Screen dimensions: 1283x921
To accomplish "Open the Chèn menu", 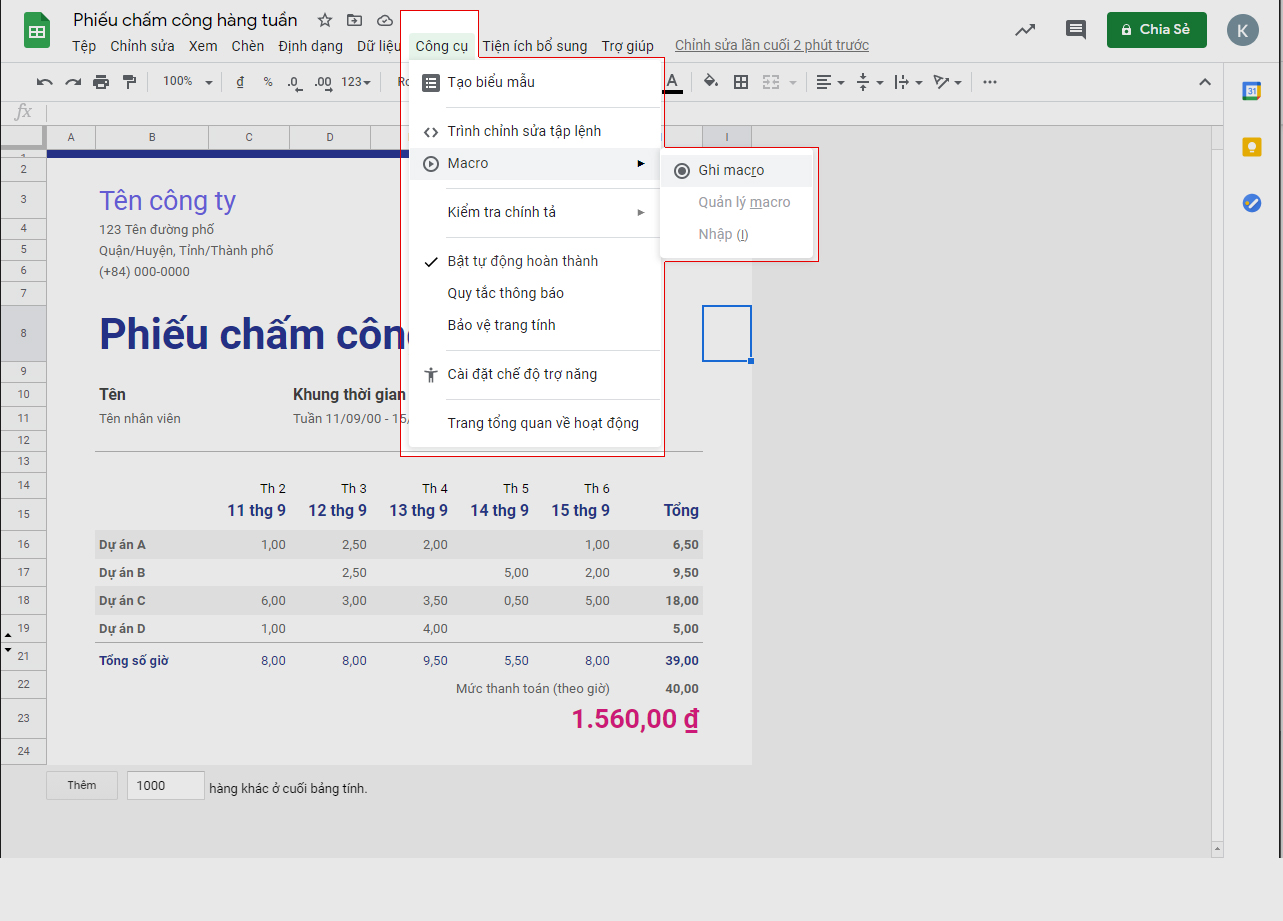I will point(247,46).
